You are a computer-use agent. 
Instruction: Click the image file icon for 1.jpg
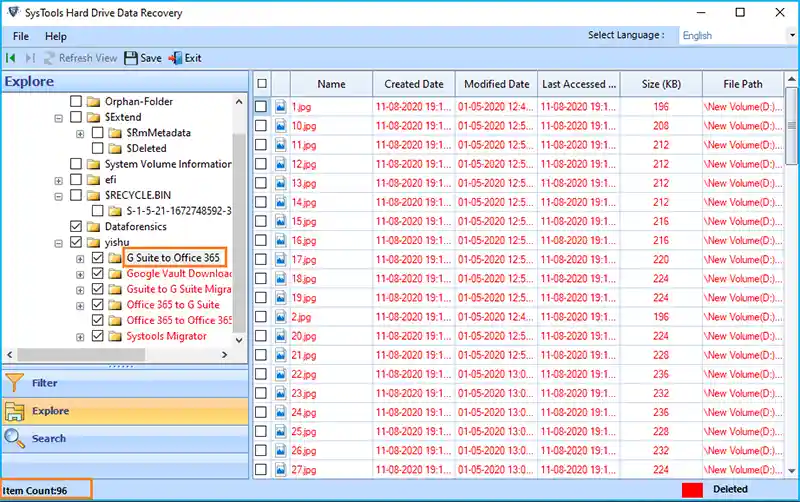pyautogui.click(x=281, y=106)
